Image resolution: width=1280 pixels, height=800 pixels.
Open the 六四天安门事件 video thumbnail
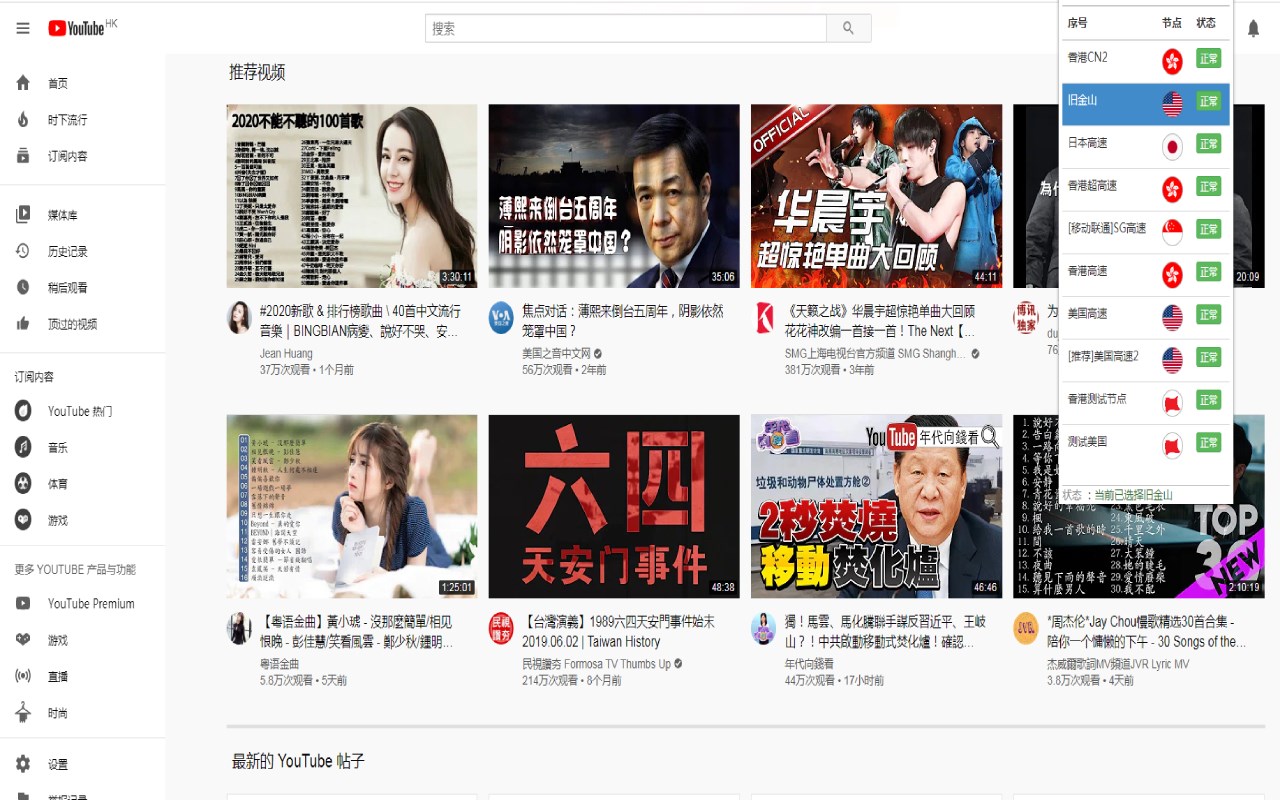coord(614,506)
